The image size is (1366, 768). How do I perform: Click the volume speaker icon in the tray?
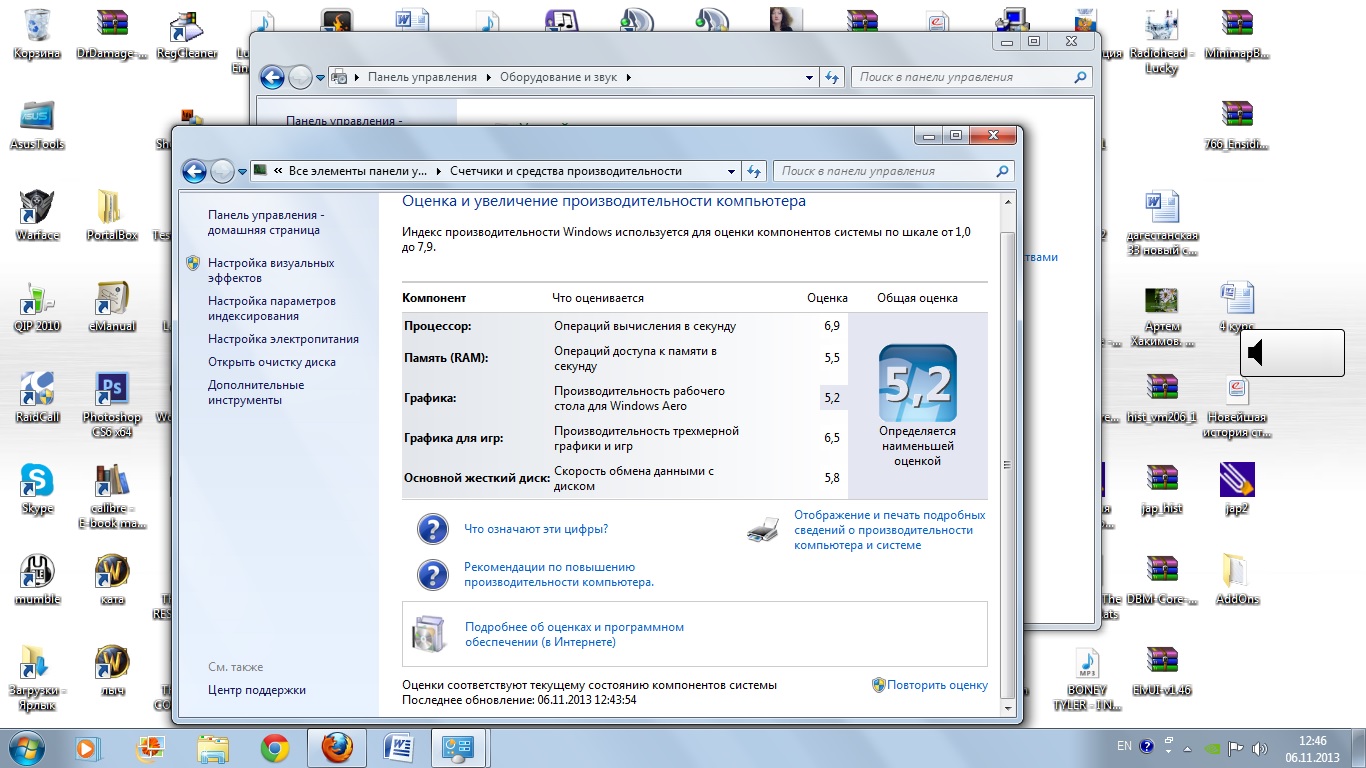[1262, 746]
